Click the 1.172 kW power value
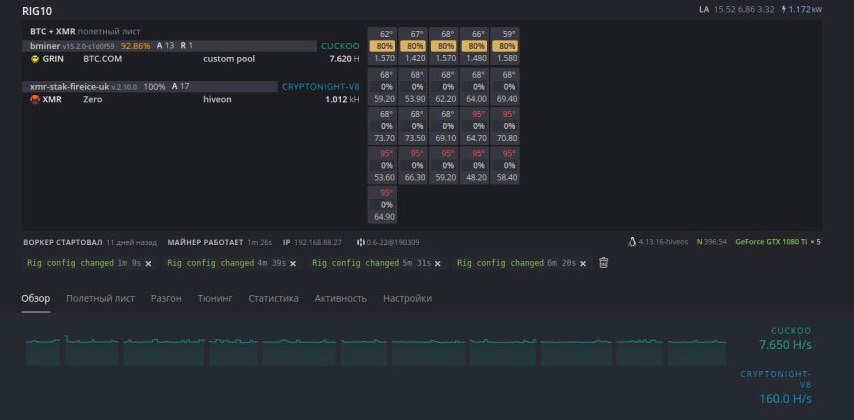 click(806, 10)
